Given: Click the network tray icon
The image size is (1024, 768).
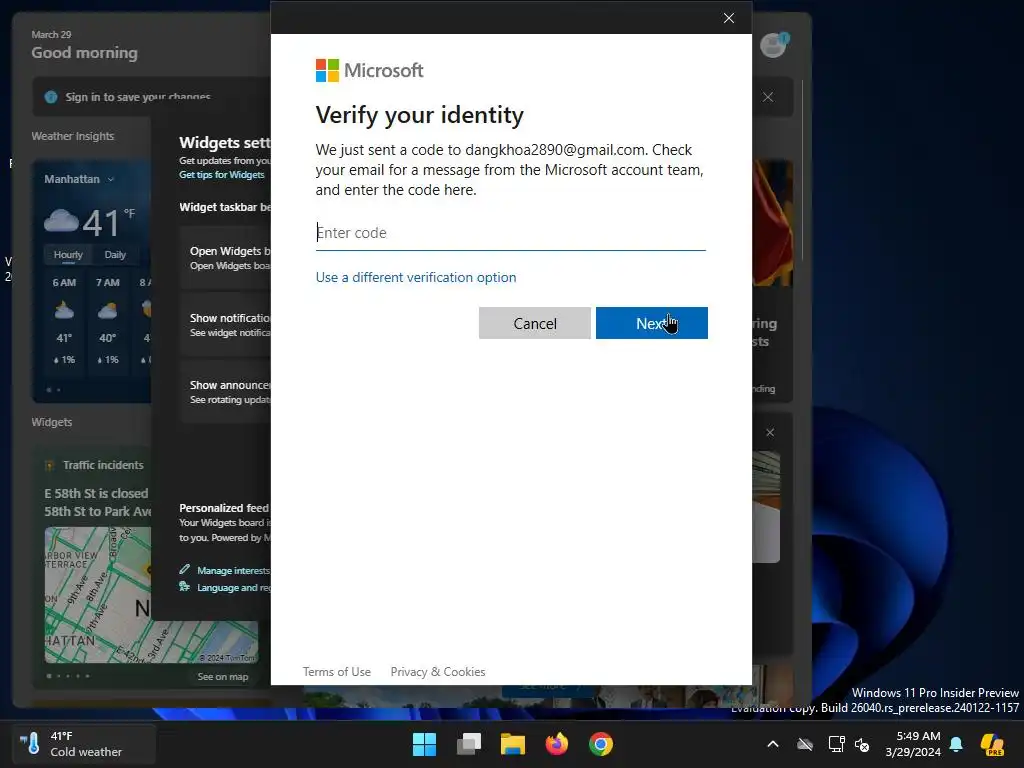Looking at the screenshot, I should click(x=836, y=744).
